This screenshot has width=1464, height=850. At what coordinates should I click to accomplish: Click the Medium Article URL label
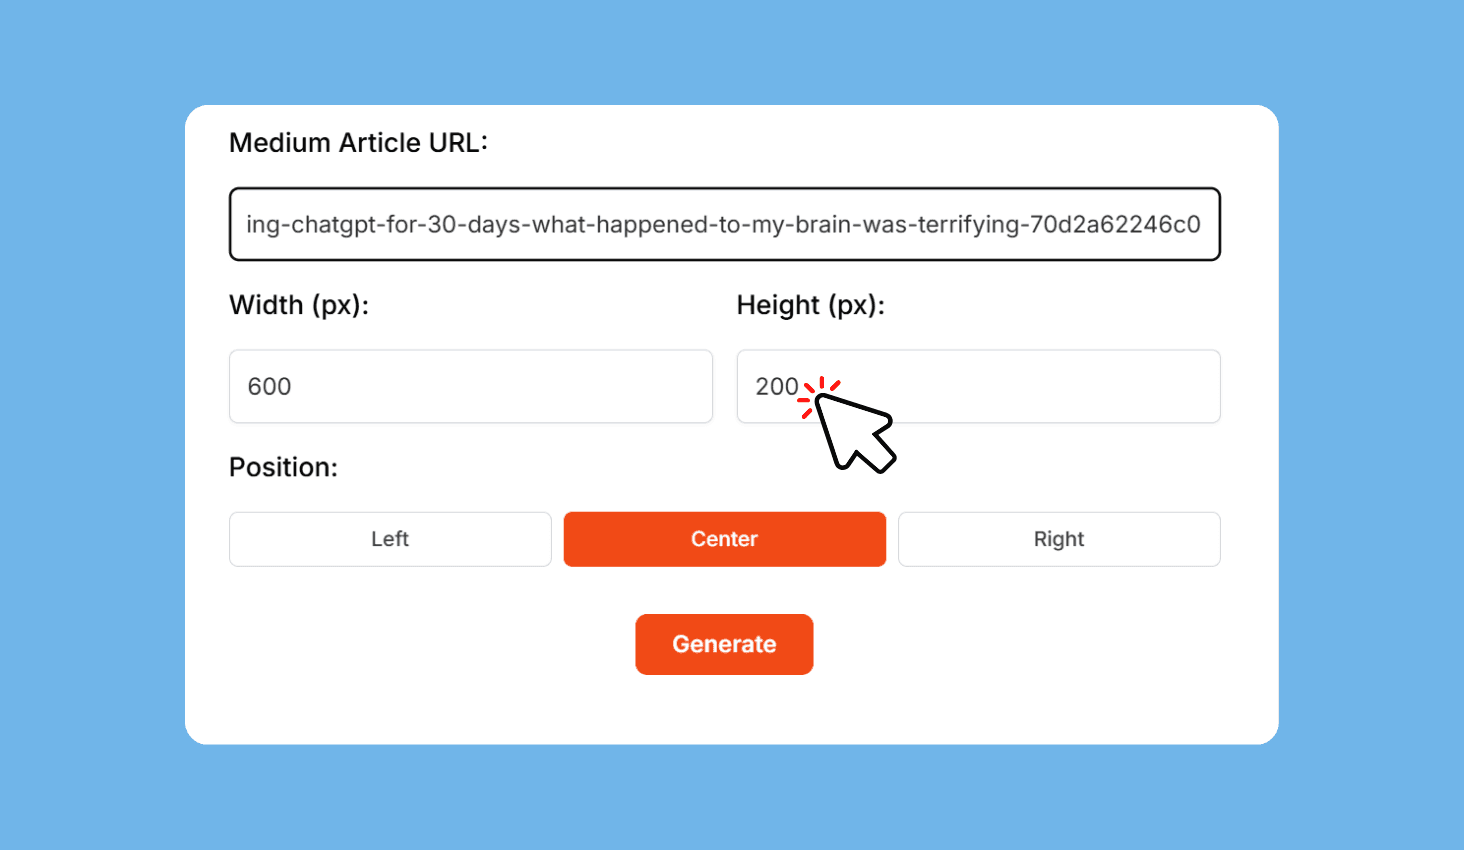click(x=358, y=142)
